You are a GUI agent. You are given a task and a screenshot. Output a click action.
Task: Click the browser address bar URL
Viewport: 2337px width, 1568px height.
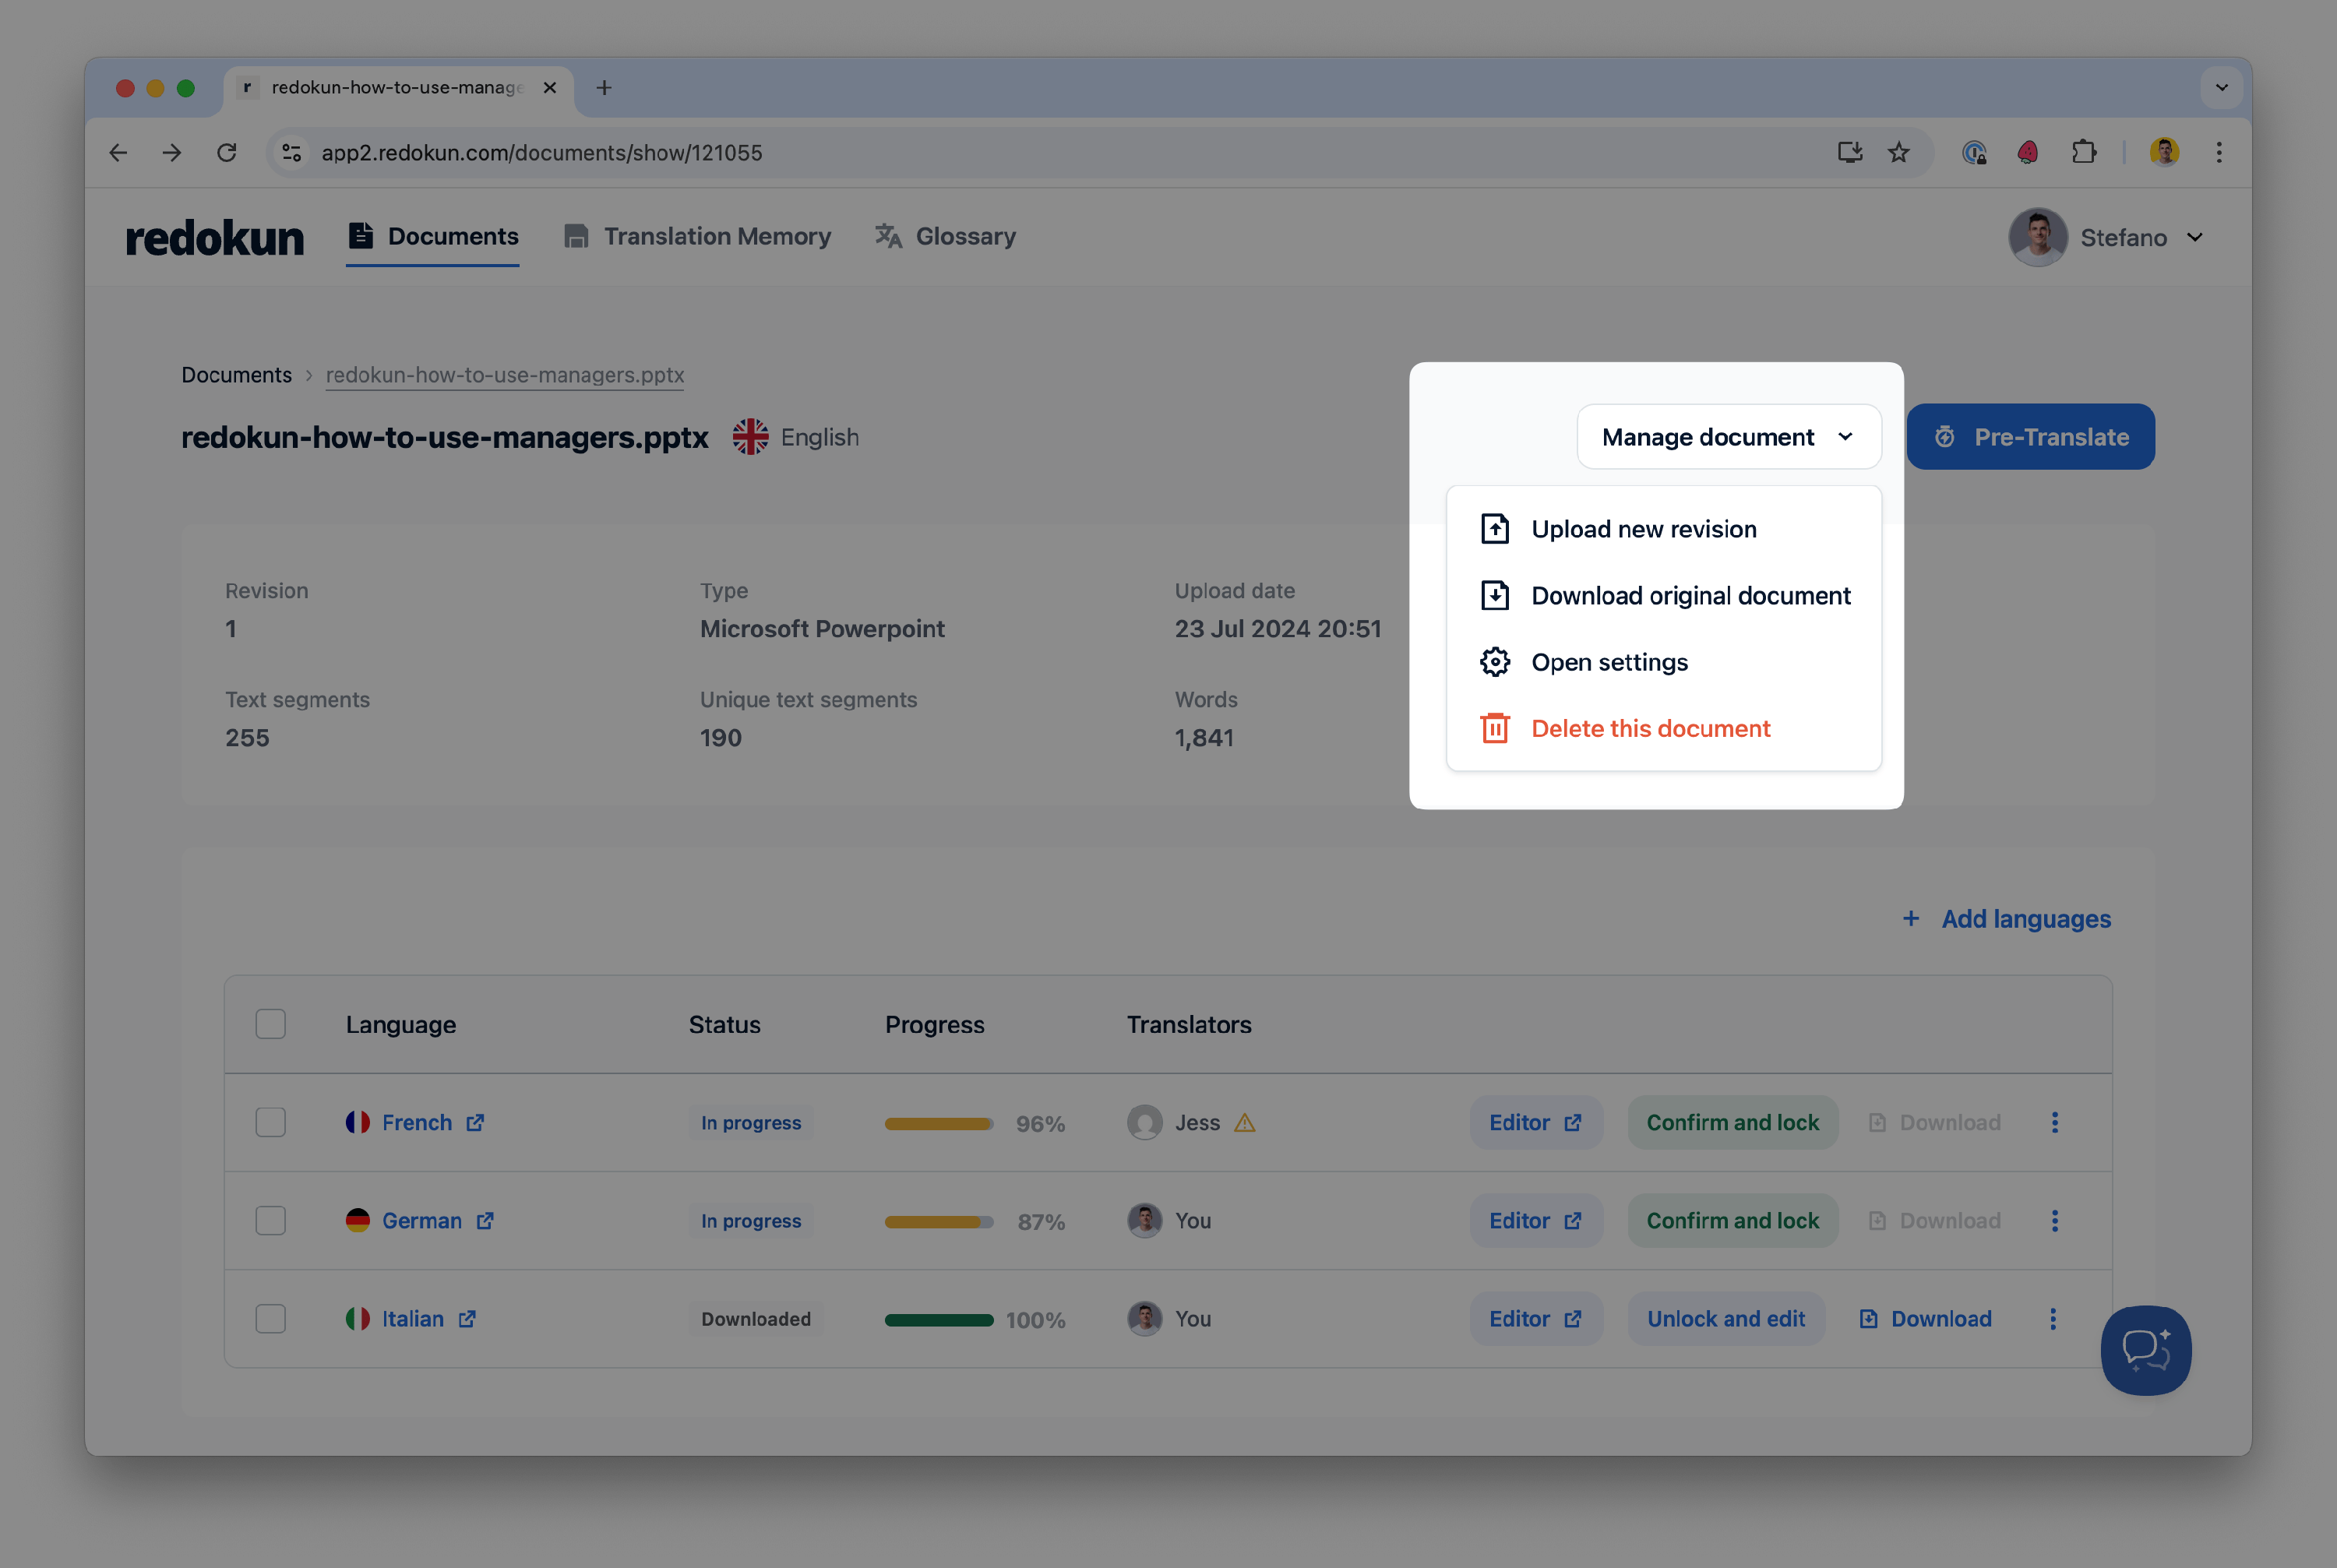click(541, 152)
